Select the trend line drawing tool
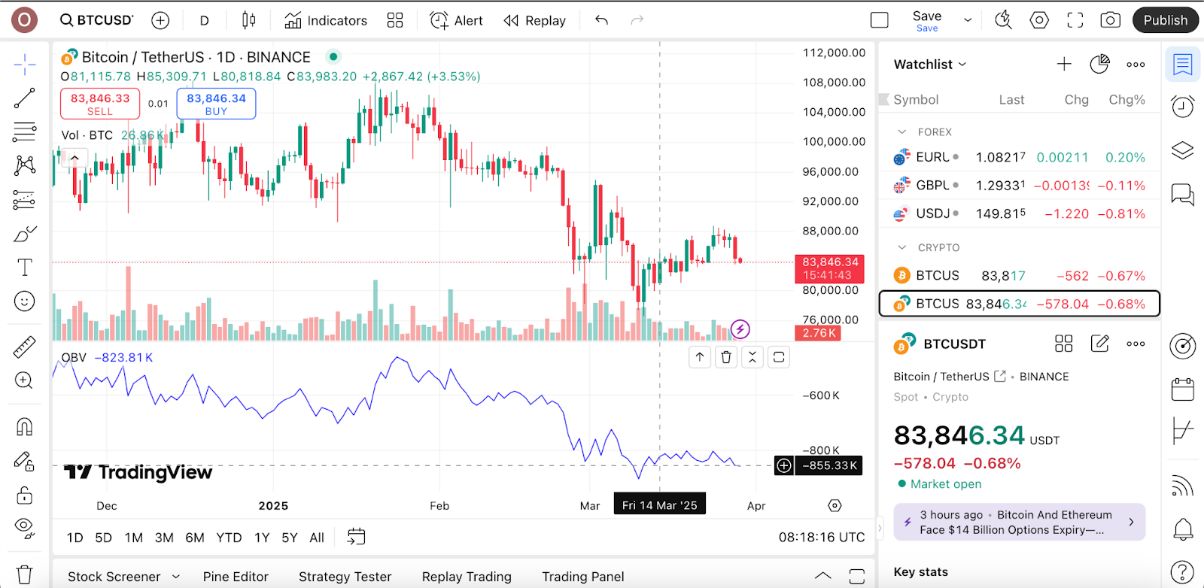Screen dimensions: 1204x588 [x=25, y=98]
